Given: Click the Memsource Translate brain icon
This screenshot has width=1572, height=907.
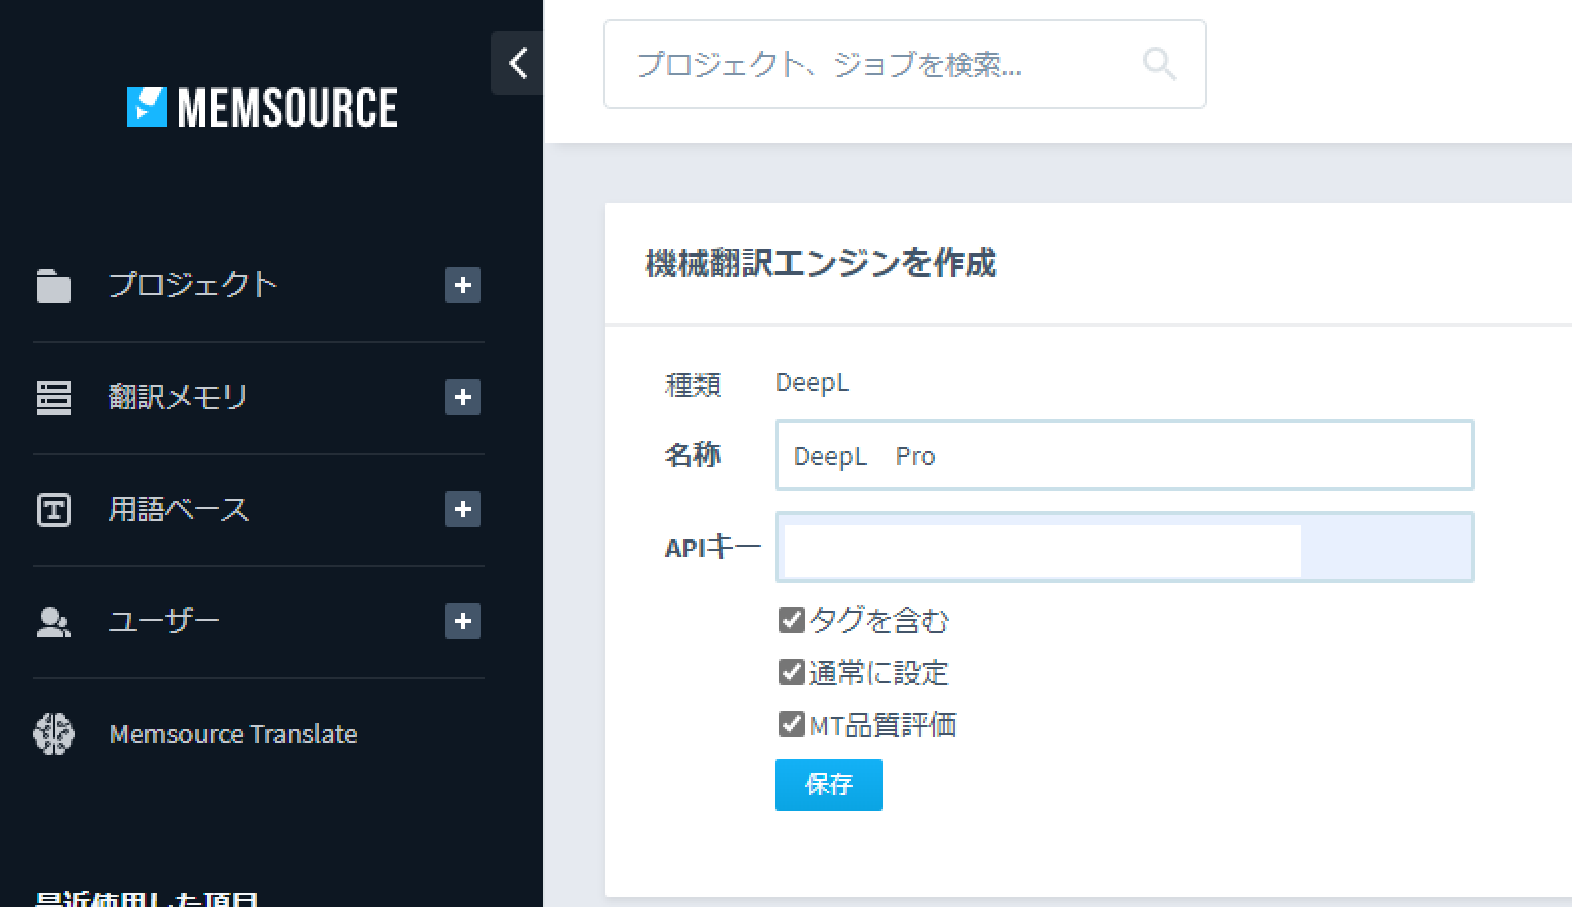Looking at the screenshot, I should [54, 734].
